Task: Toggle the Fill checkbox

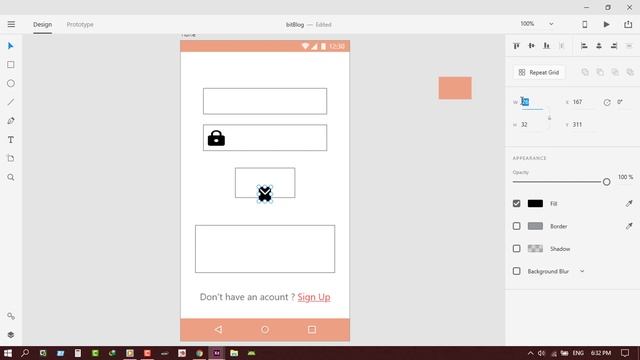Action: click(x=516, y=203)
